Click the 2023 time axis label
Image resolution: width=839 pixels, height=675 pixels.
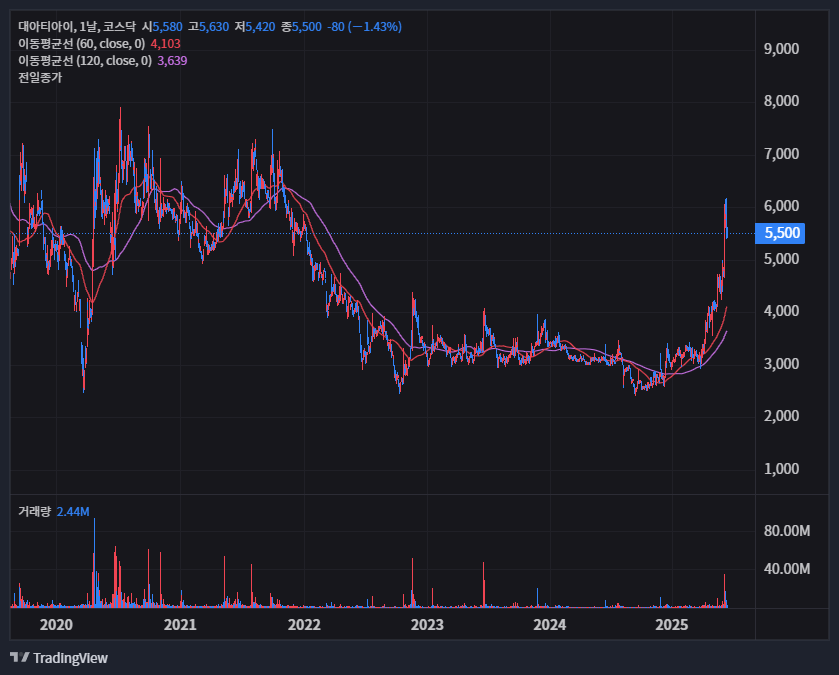[x=427, y=625]
